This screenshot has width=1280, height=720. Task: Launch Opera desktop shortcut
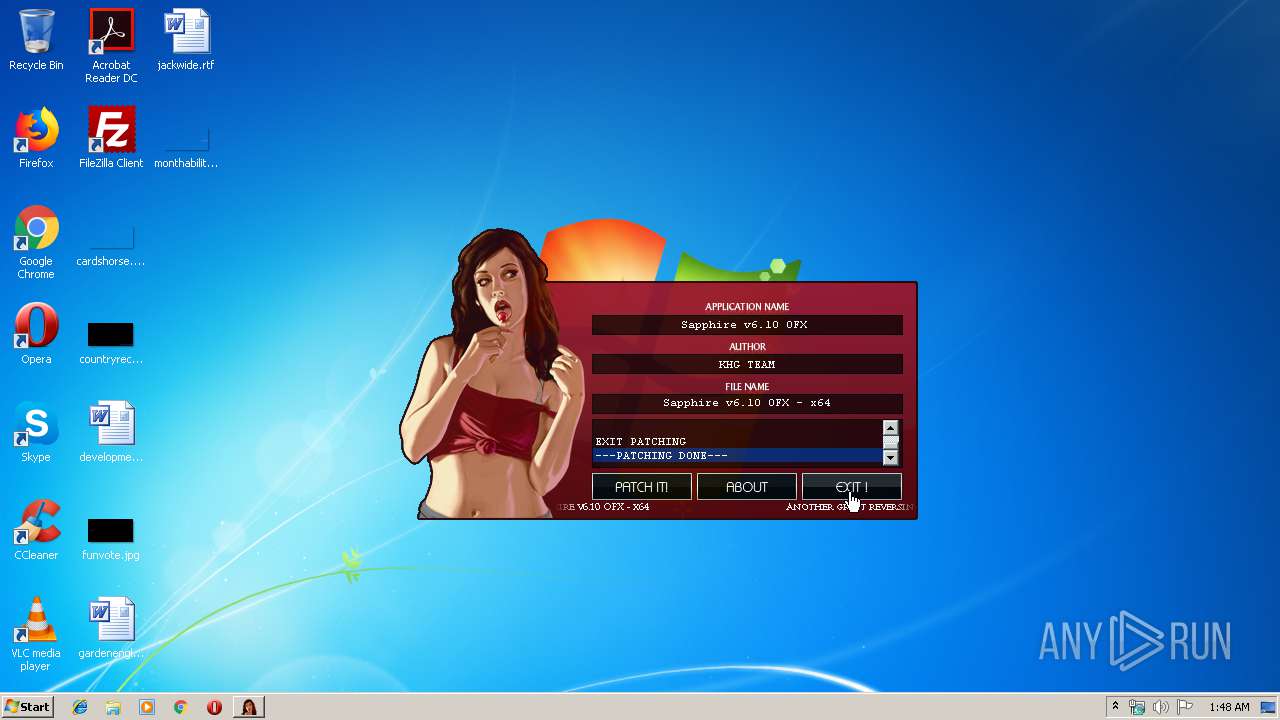click(36, 334)
